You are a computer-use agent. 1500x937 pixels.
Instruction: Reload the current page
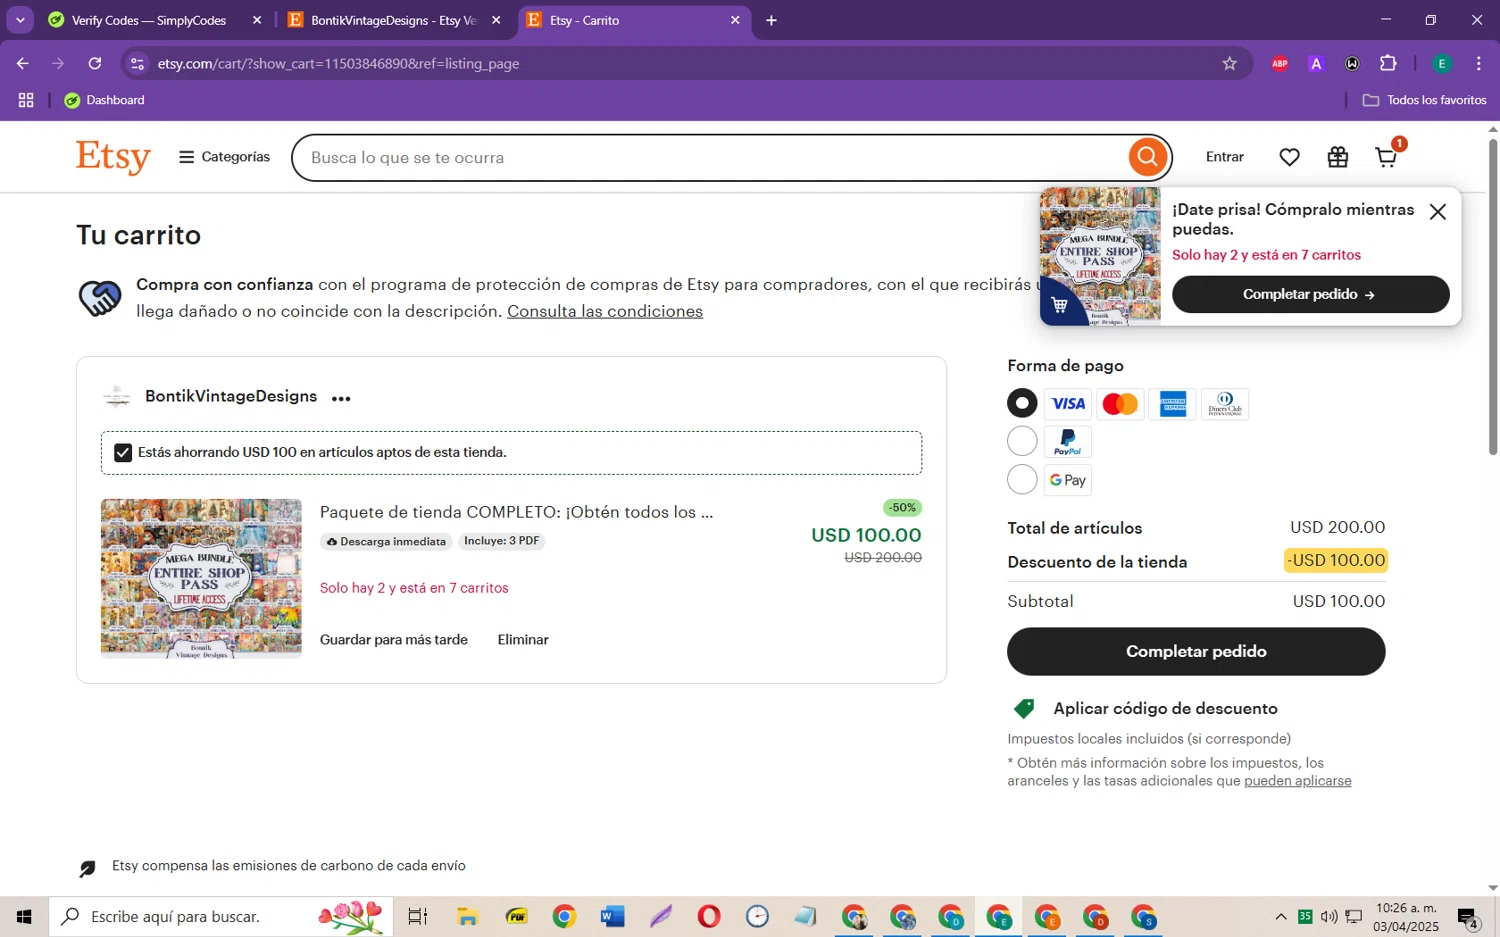click(x=95, y=64)
